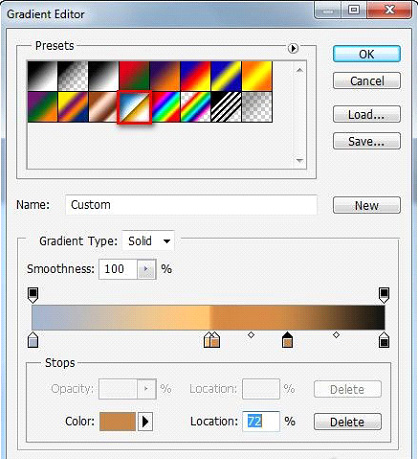Open the Load... gradients dialog

(x=367, y=114)
